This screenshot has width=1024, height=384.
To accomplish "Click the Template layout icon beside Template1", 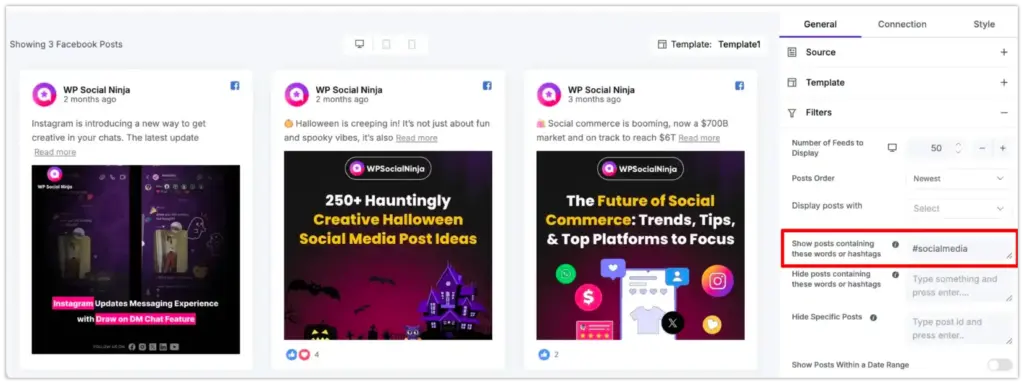I will [662, 44].
